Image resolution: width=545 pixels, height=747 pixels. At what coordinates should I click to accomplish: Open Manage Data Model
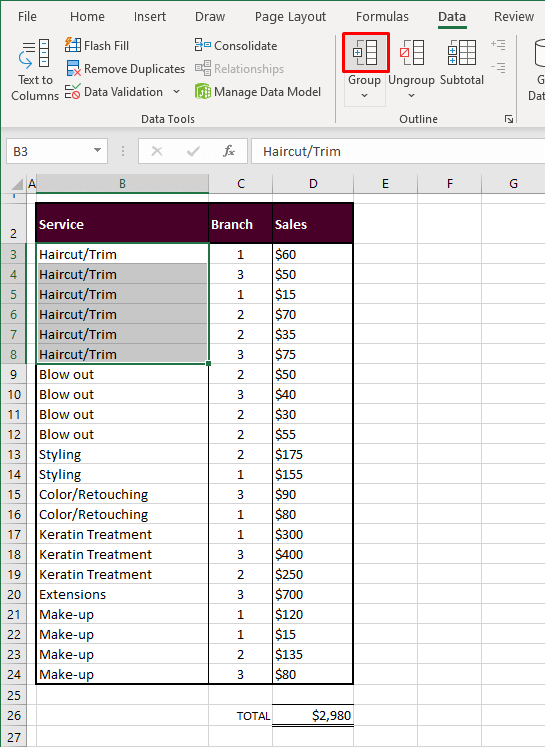point(258,91)
